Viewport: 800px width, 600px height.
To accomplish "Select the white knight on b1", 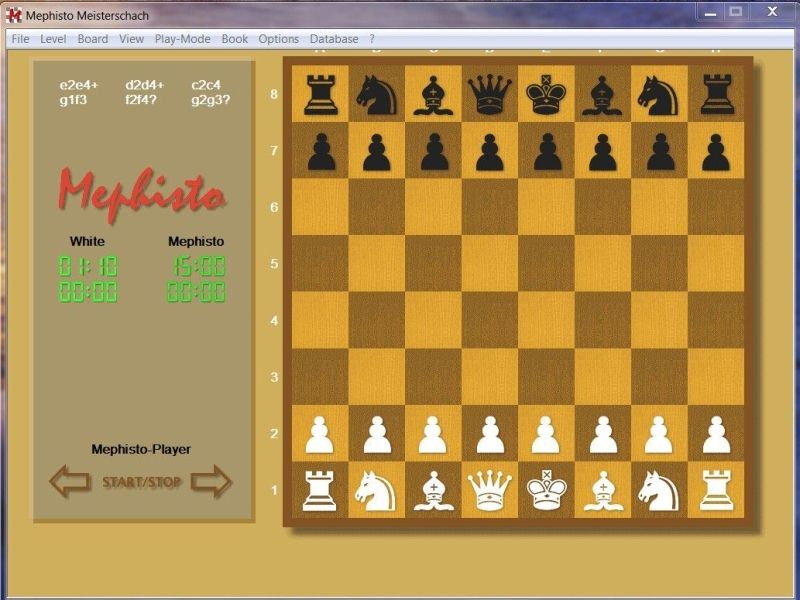I will pyautogui.click(x=376, y=491).
